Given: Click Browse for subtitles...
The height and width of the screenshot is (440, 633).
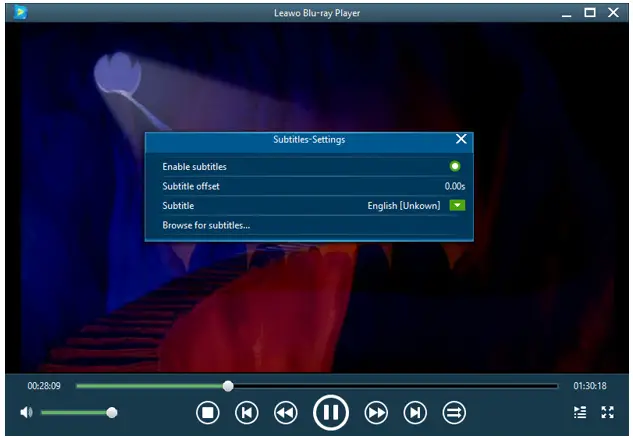Looking at the screenshot, I should [206, 225].
